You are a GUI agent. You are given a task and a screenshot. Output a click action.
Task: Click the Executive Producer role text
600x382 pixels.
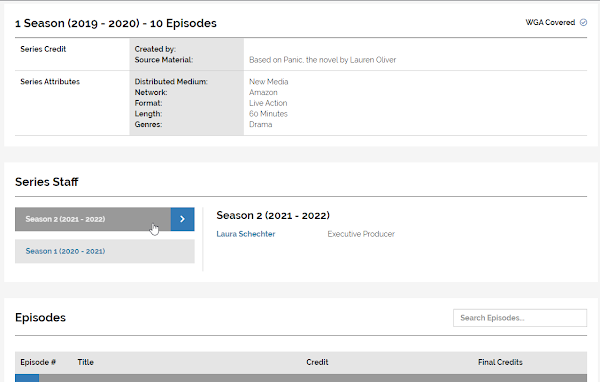pyautogui.click(x=361, y=234)
